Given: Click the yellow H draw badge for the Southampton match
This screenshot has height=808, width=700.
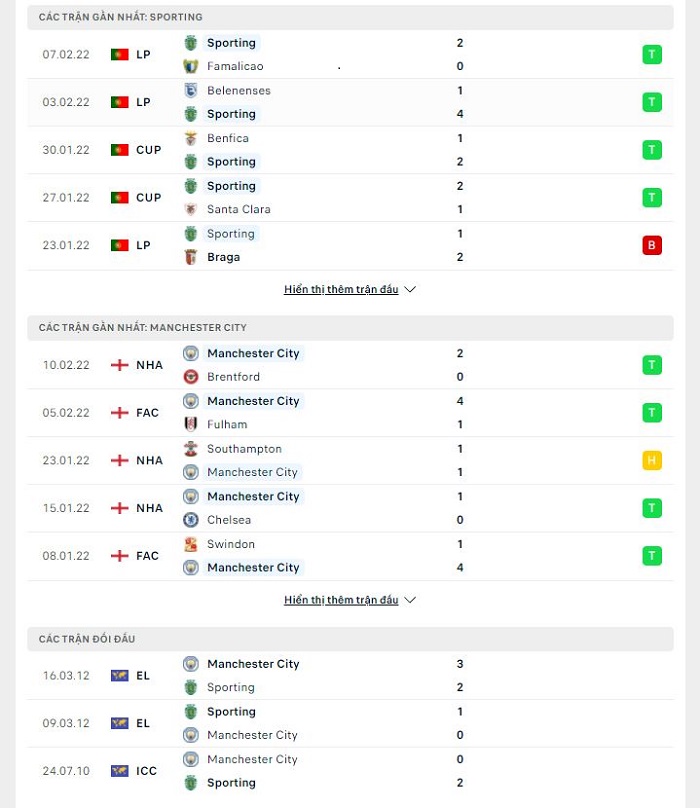Looking at the screenshot, I should click(x=652, y=460).
